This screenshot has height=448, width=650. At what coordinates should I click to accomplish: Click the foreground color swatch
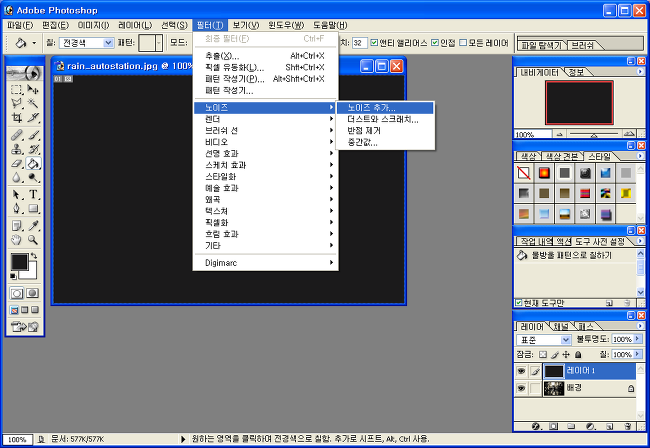tap(19, 262)
